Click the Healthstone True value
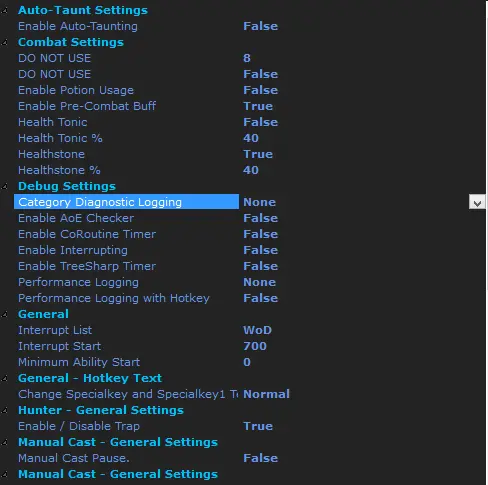This screenshot has width=488, height=485. [258, 154]
